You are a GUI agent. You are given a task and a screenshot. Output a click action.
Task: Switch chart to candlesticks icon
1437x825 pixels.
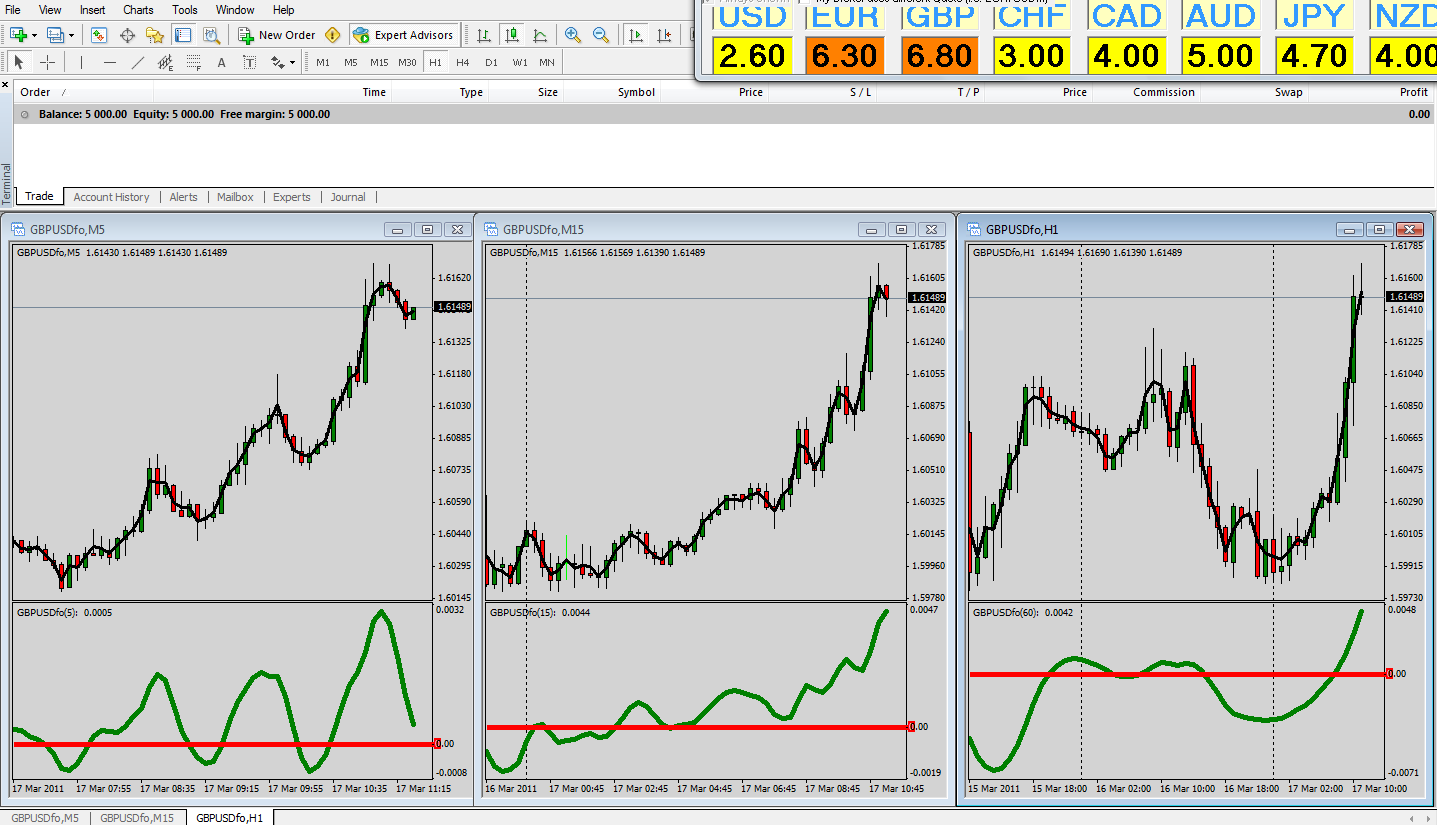tap(512, 35)
